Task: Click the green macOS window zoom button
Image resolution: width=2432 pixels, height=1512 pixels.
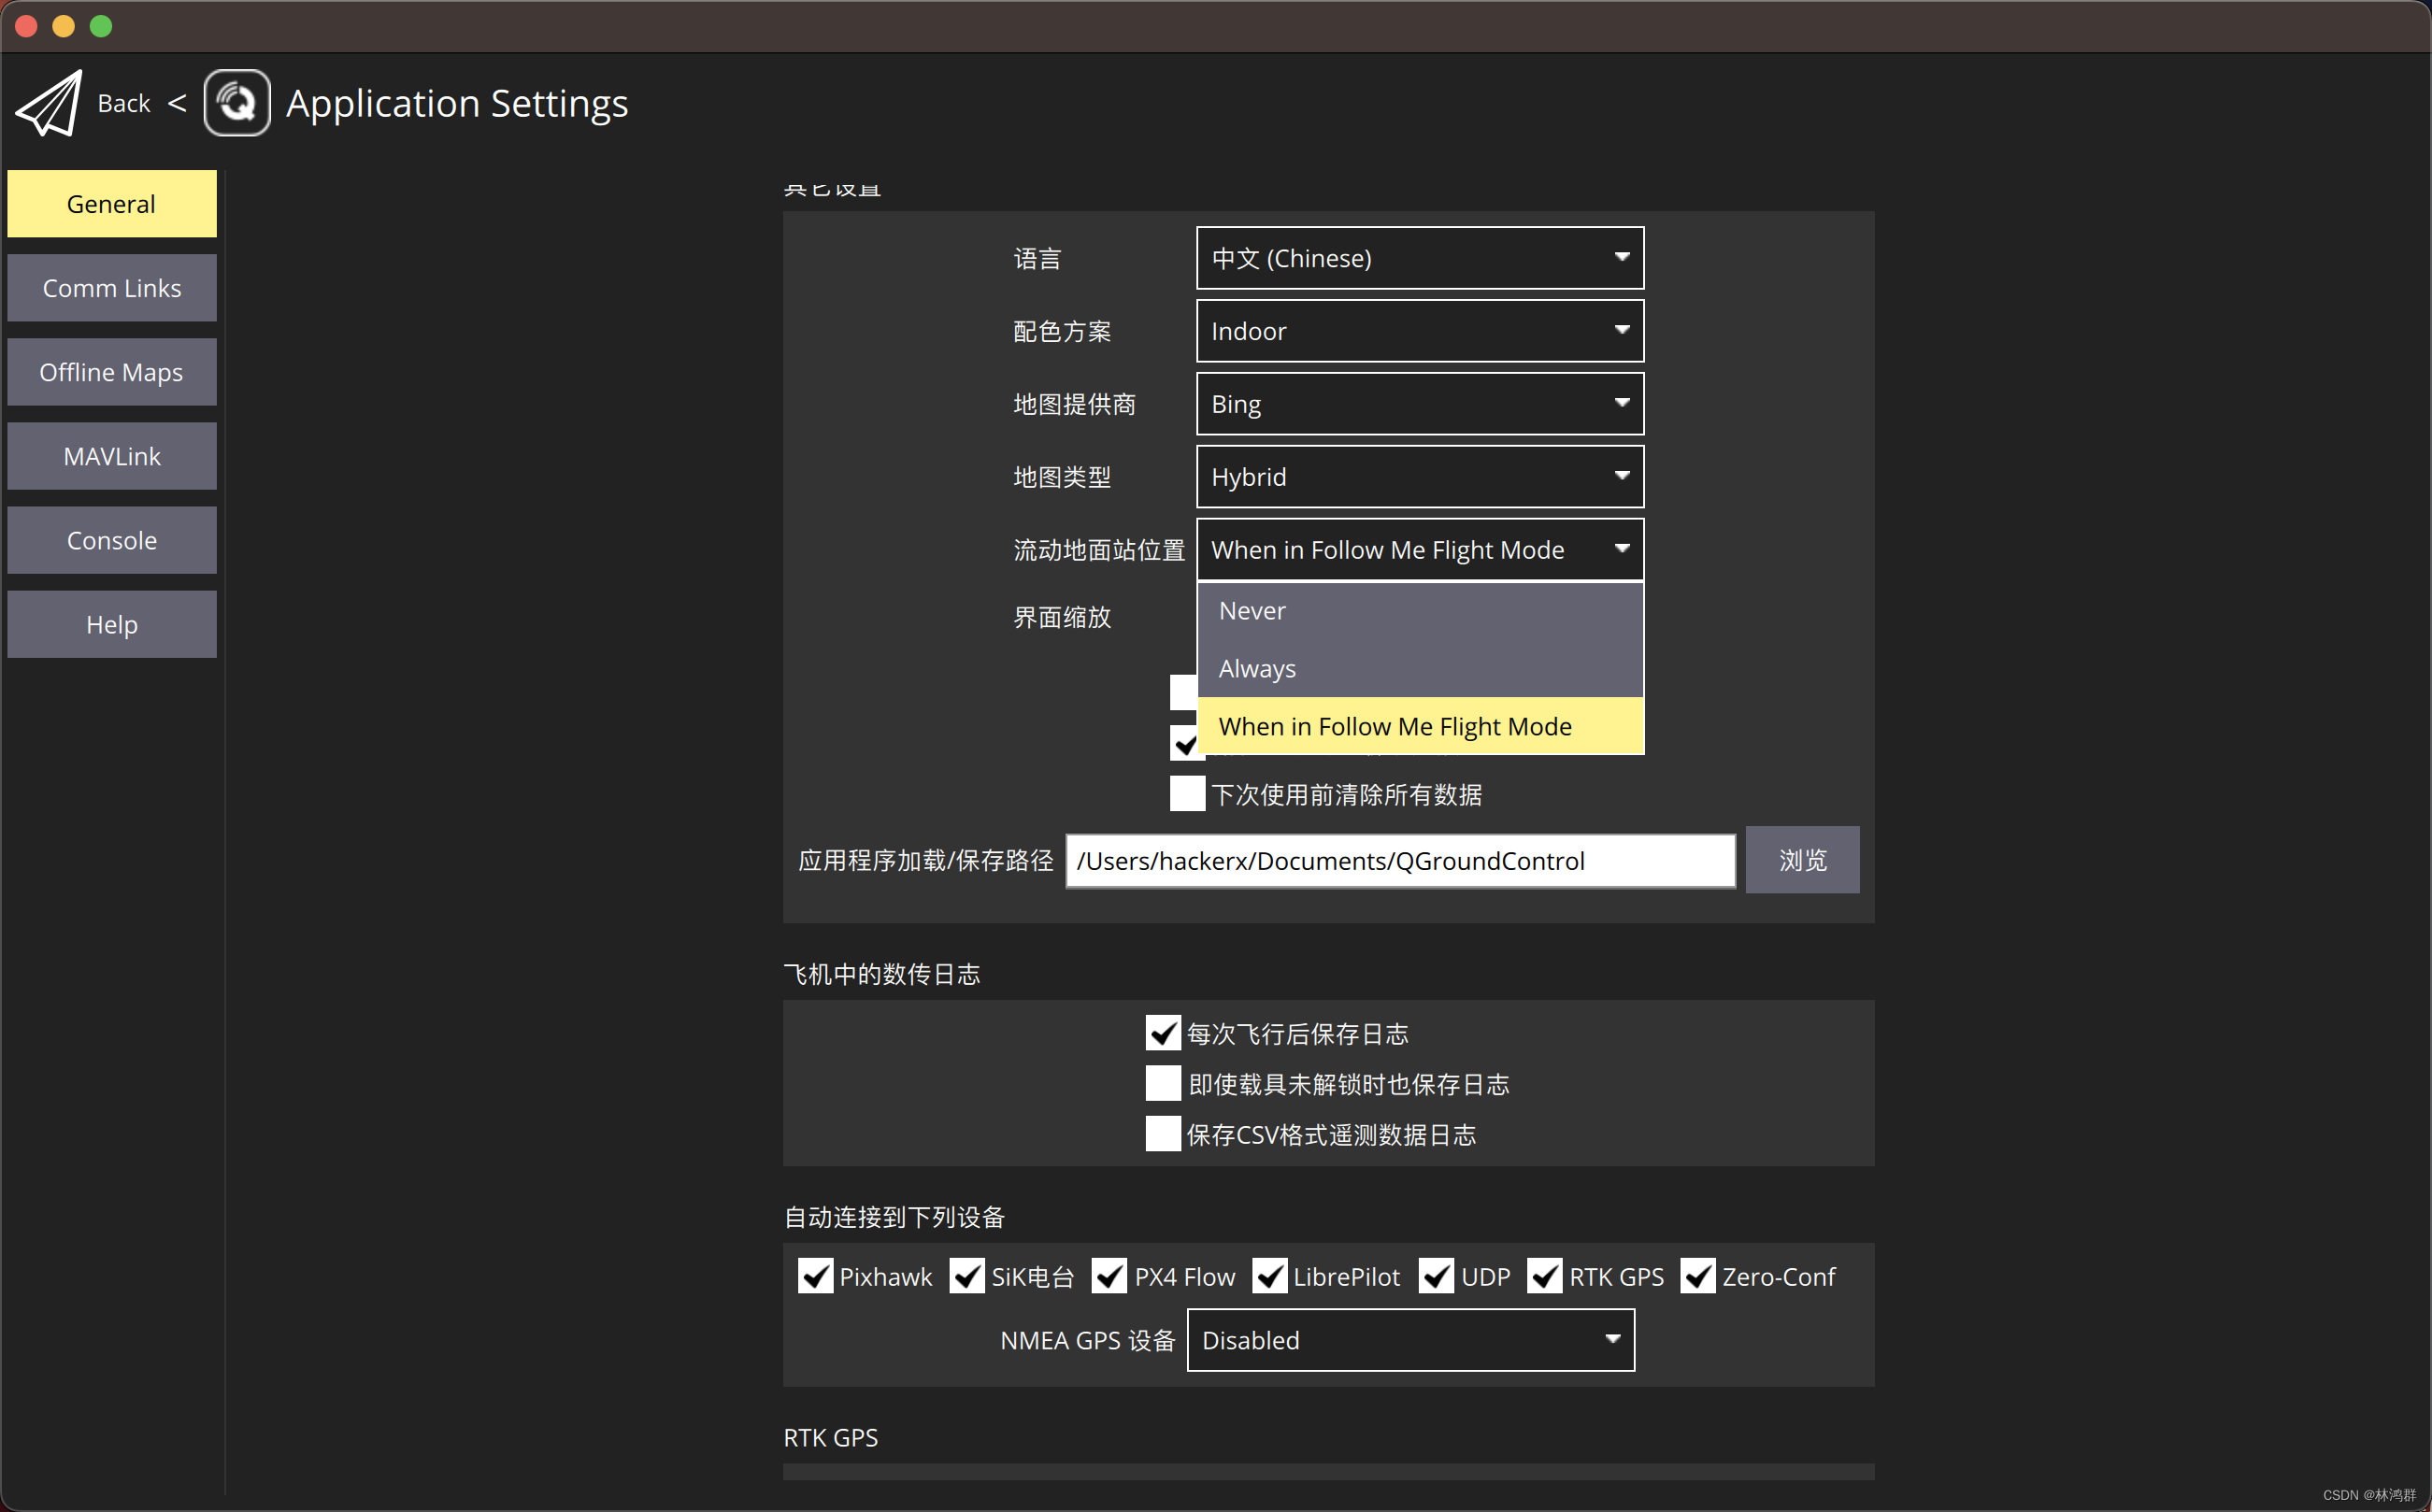Action: (101, 26)
